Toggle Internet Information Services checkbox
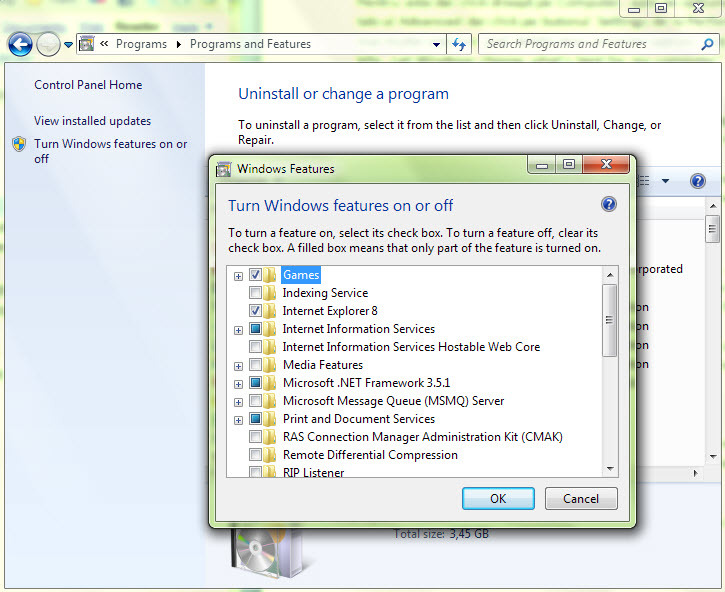 (255, 328)
